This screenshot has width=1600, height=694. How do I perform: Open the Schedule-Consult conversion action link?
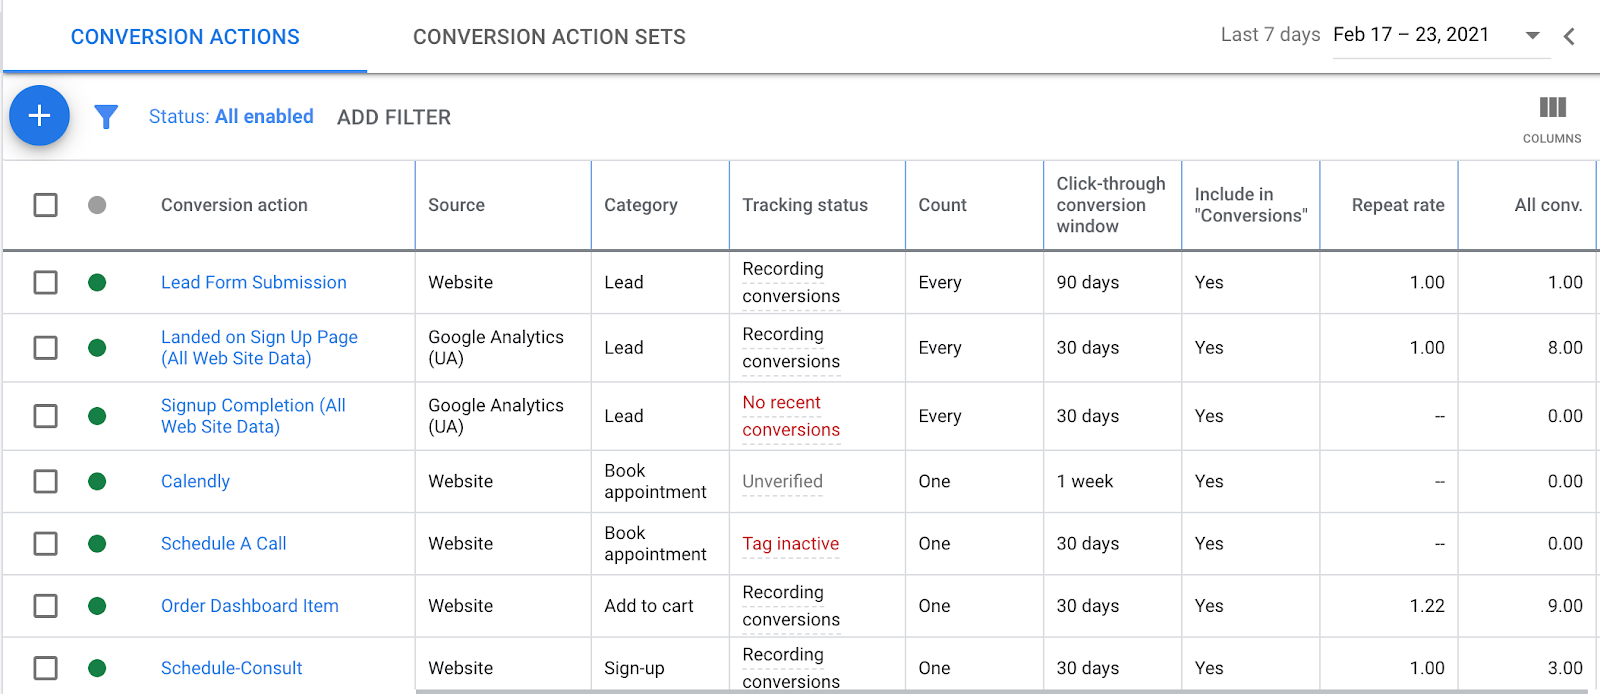click(x=231, y=668)
